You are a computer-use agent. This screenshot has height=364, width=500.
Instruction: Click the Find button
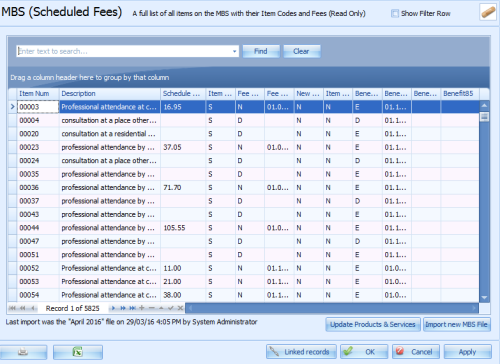coord(261,51)
